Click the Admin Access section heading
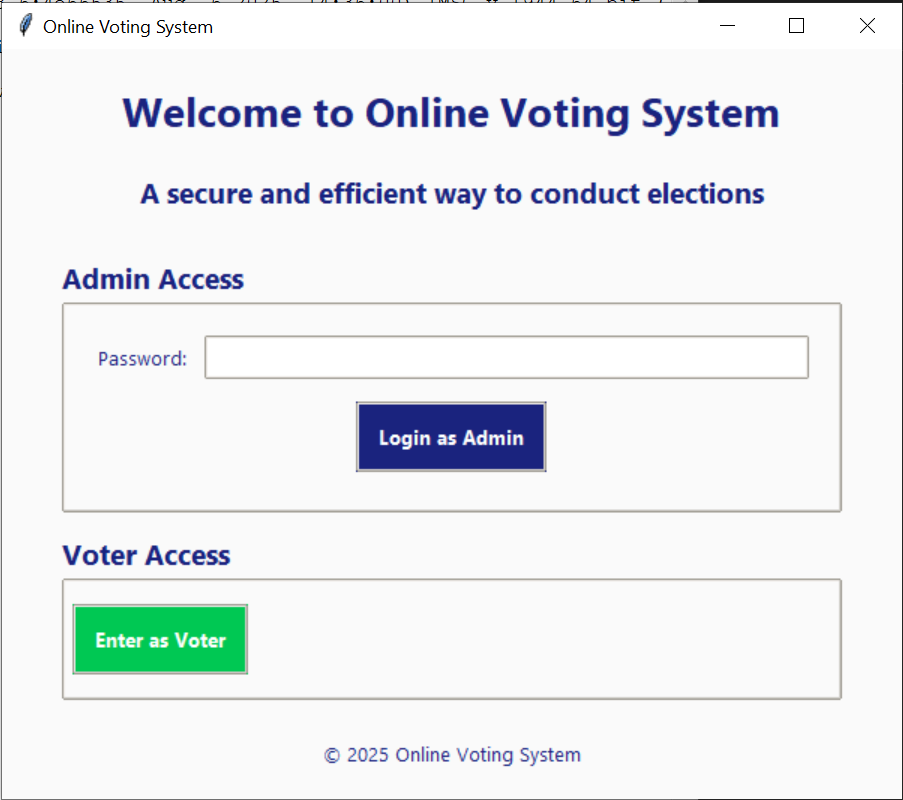 coord(152,280)
